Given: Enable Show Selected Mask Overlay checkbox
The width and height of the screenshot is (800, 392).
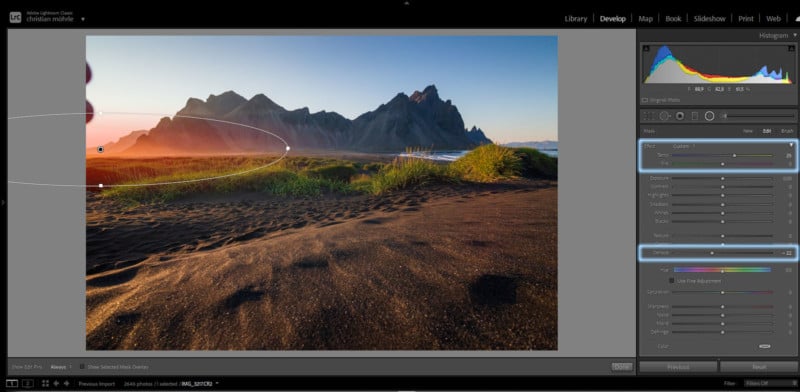Looking at the screenshot, I should click(82, 366).
